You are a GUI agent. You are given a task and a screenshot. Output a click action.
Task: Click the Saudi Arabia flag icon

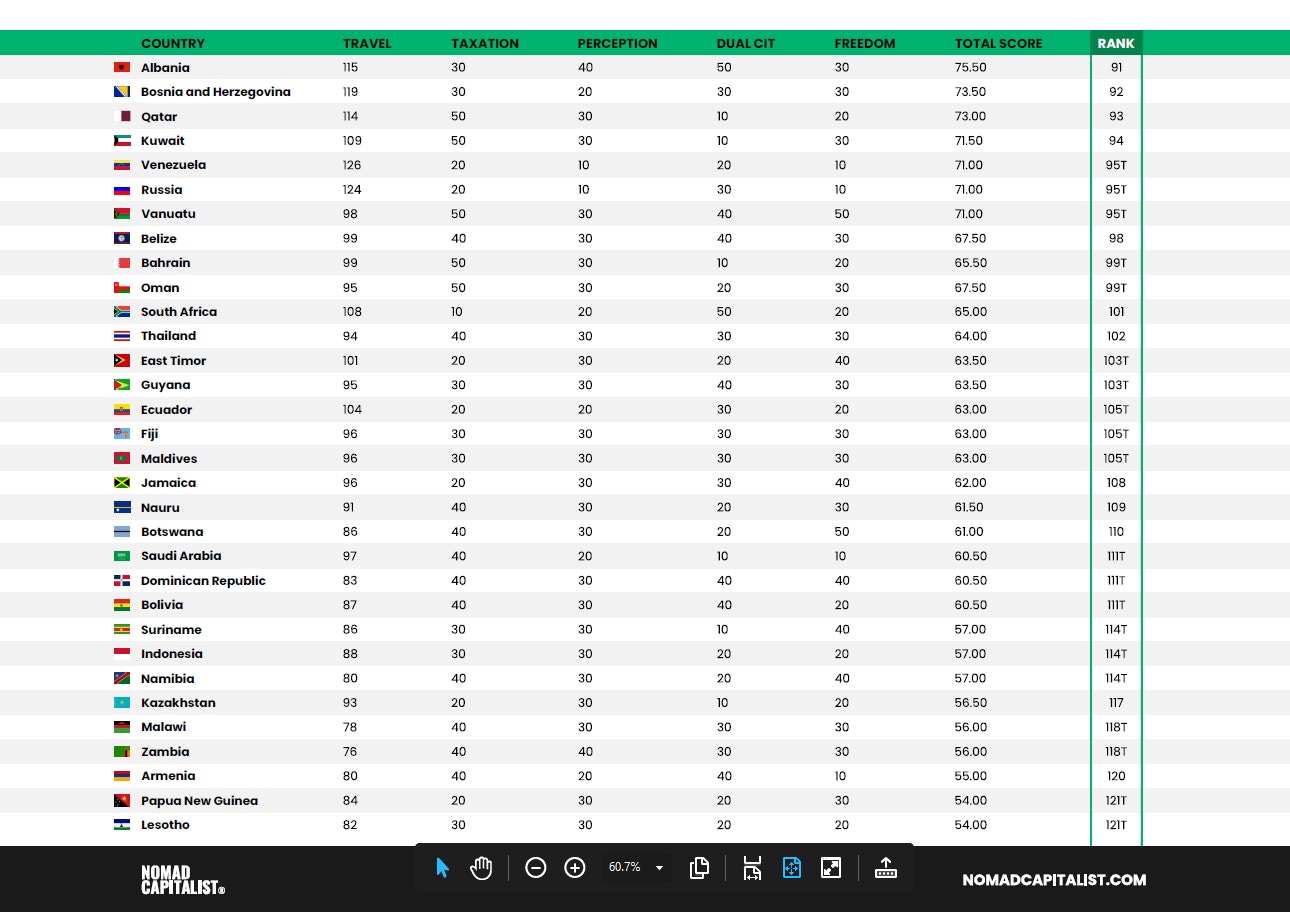coord(122,556)
